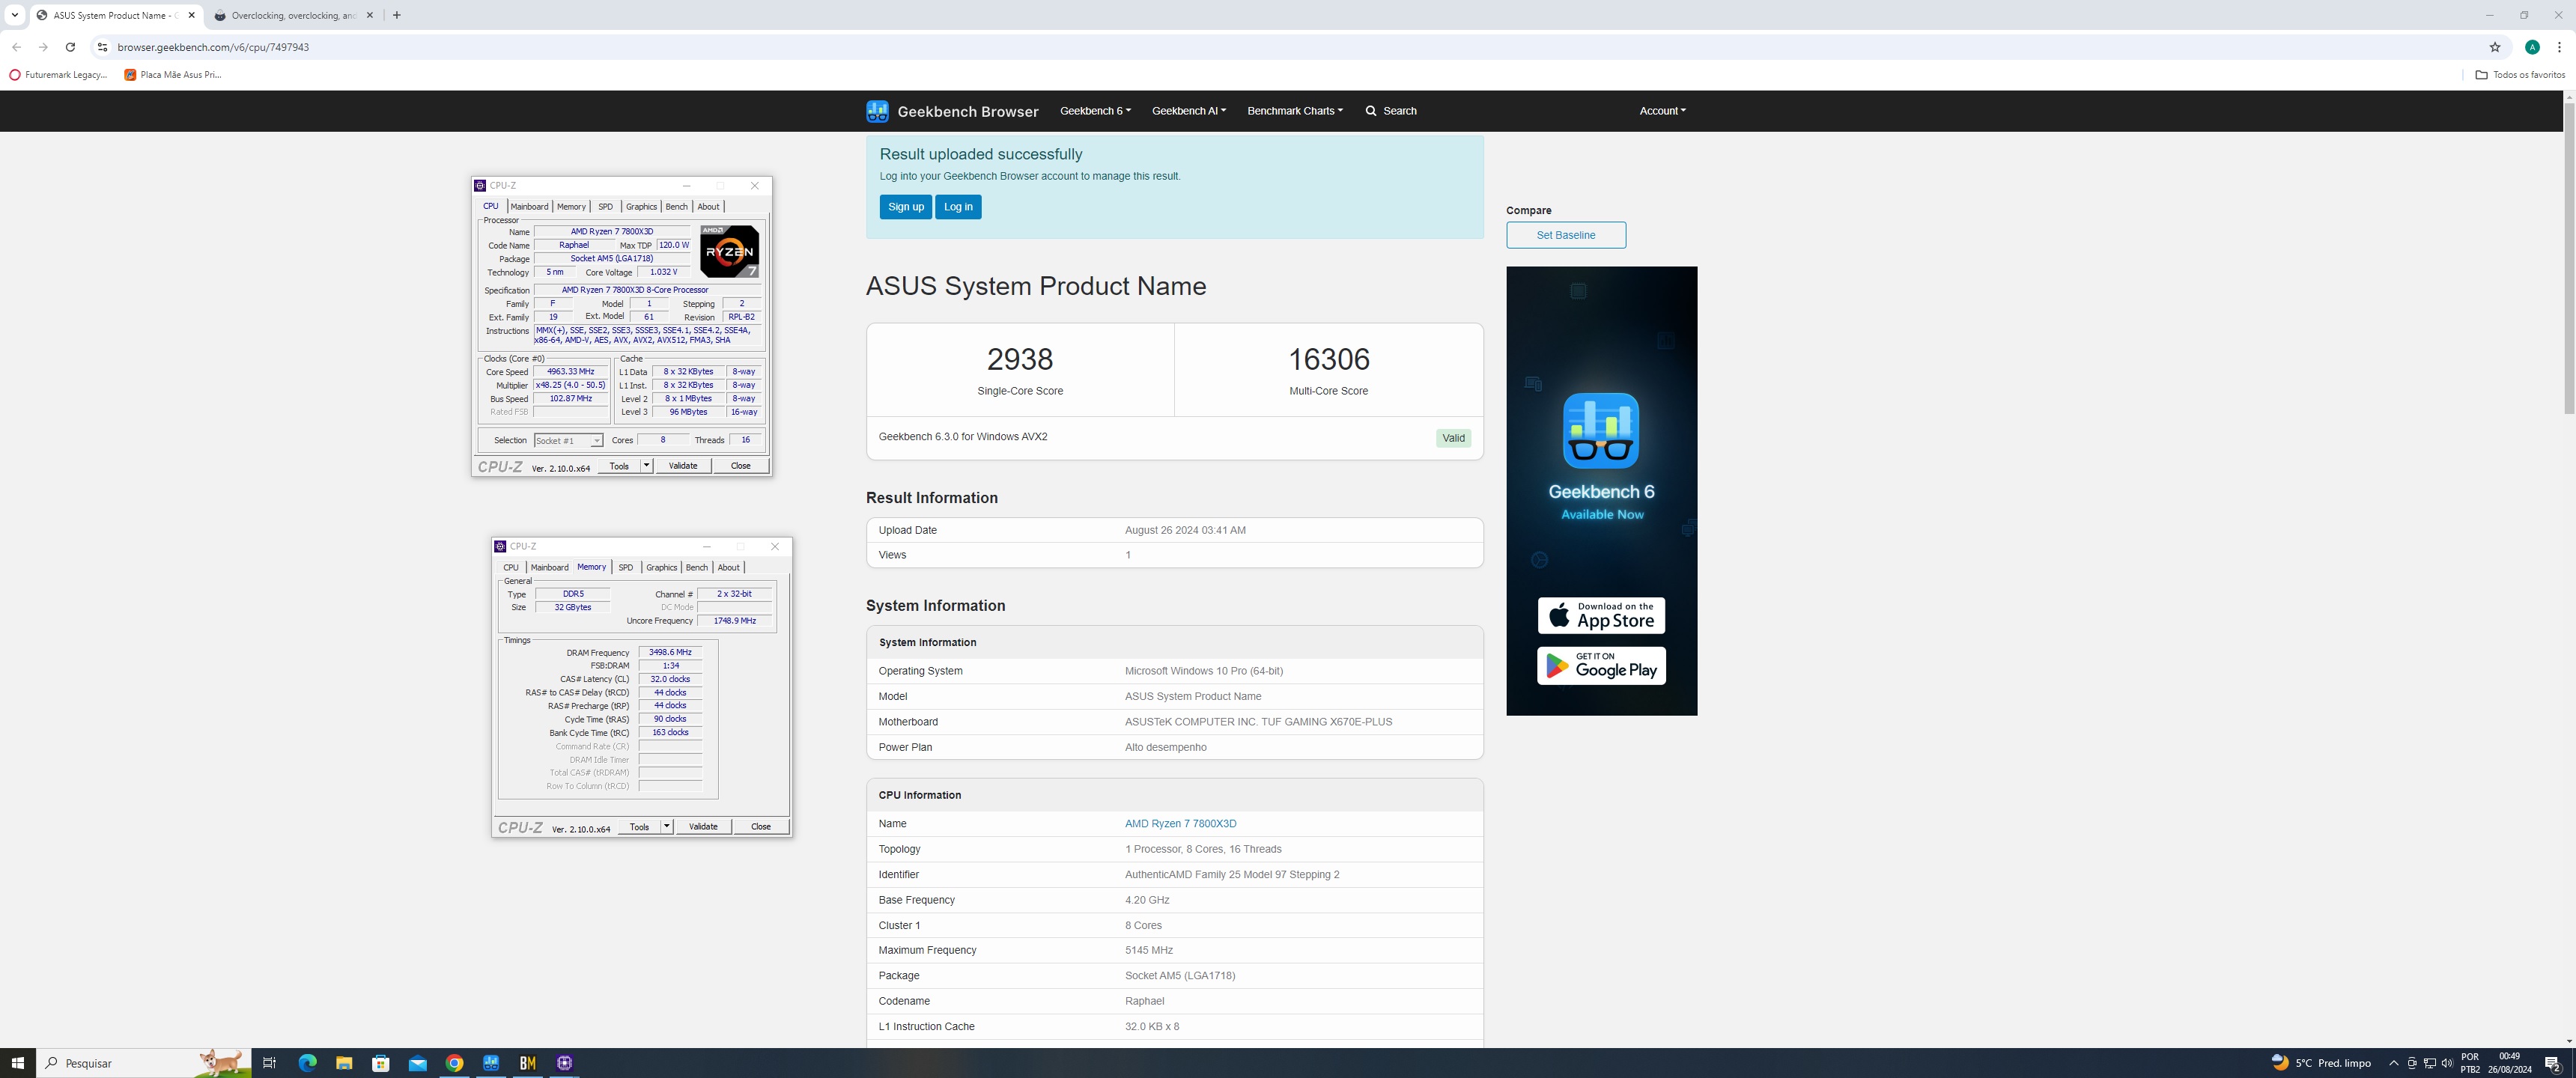The height and width of the screenshot is (1078, 2576).
Task: Bookmark this page with the star icon
Action: pyautogui.click(x=2494, y=47)
